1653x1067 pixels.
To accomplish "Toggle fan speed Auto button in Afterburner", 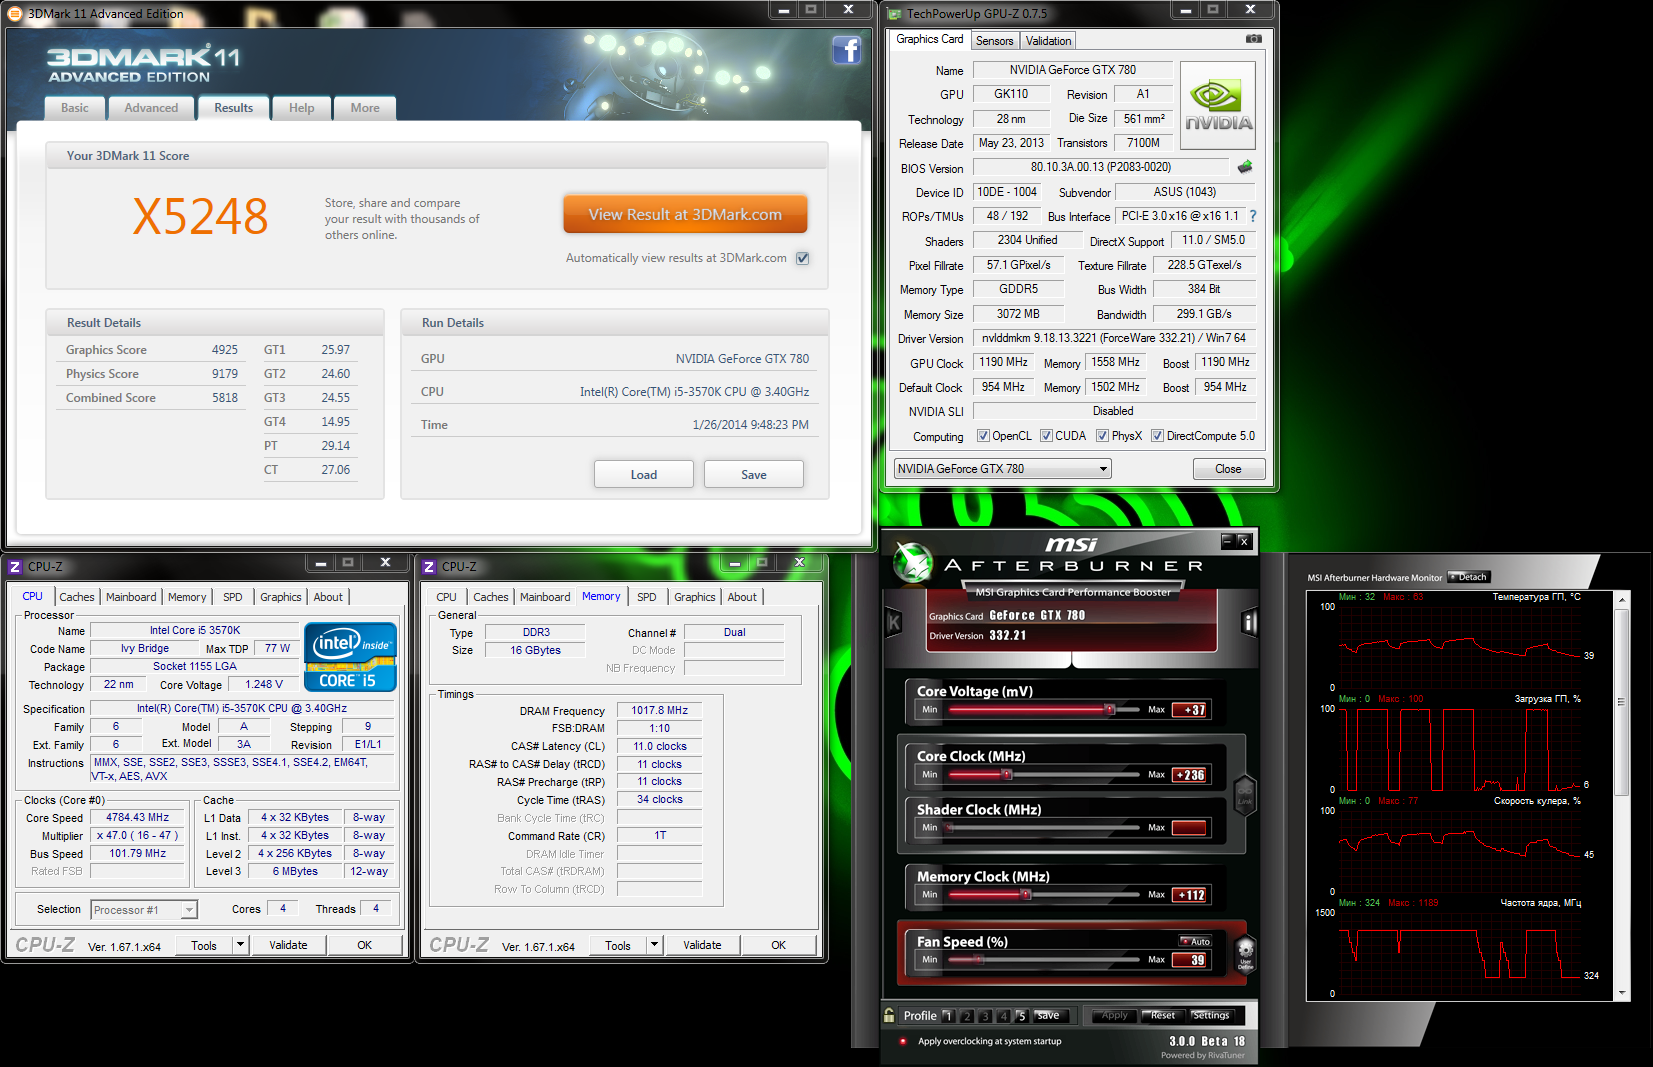I will 1196,942.
